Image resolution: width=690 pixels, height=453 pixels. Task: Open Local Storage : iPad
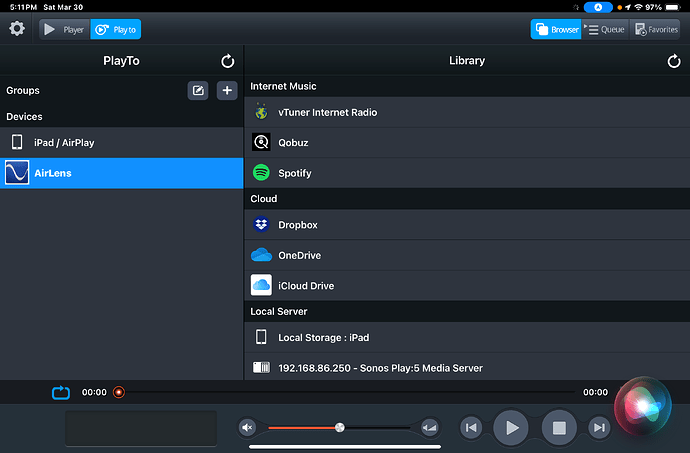pyautogui.click(x=467, y=338)
